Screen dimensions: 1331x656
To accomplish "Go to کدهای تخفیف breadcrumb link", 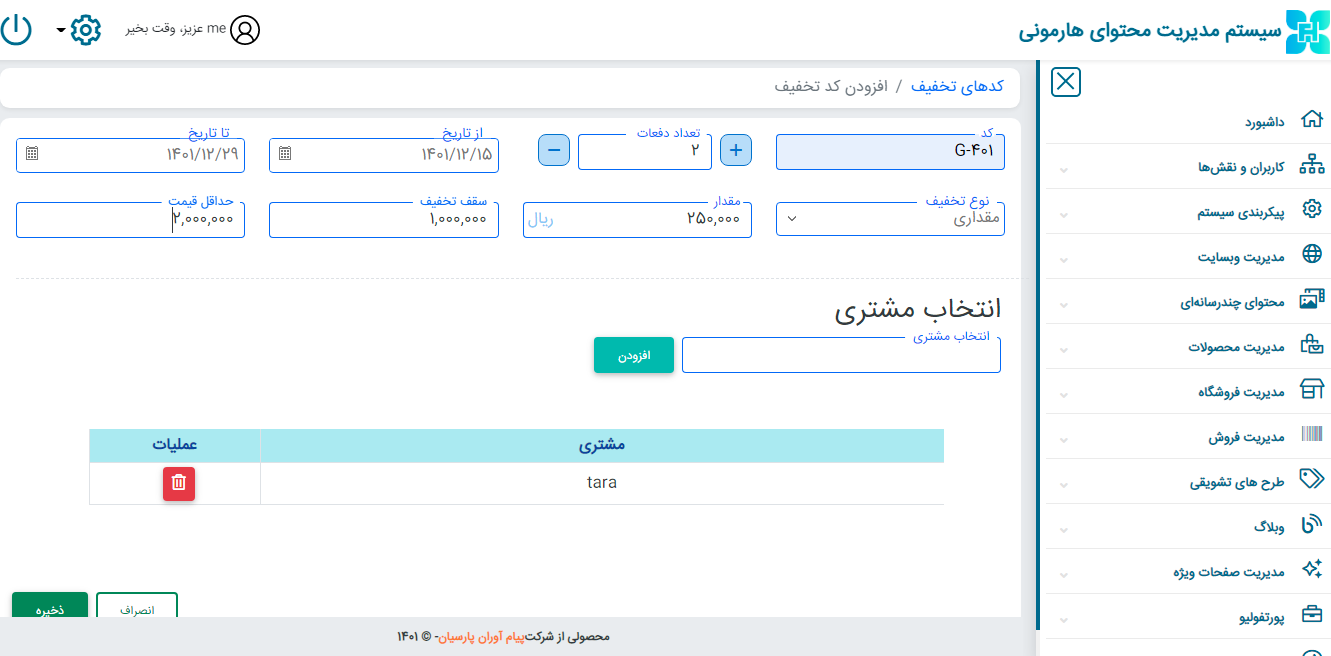I will (957, 86).
